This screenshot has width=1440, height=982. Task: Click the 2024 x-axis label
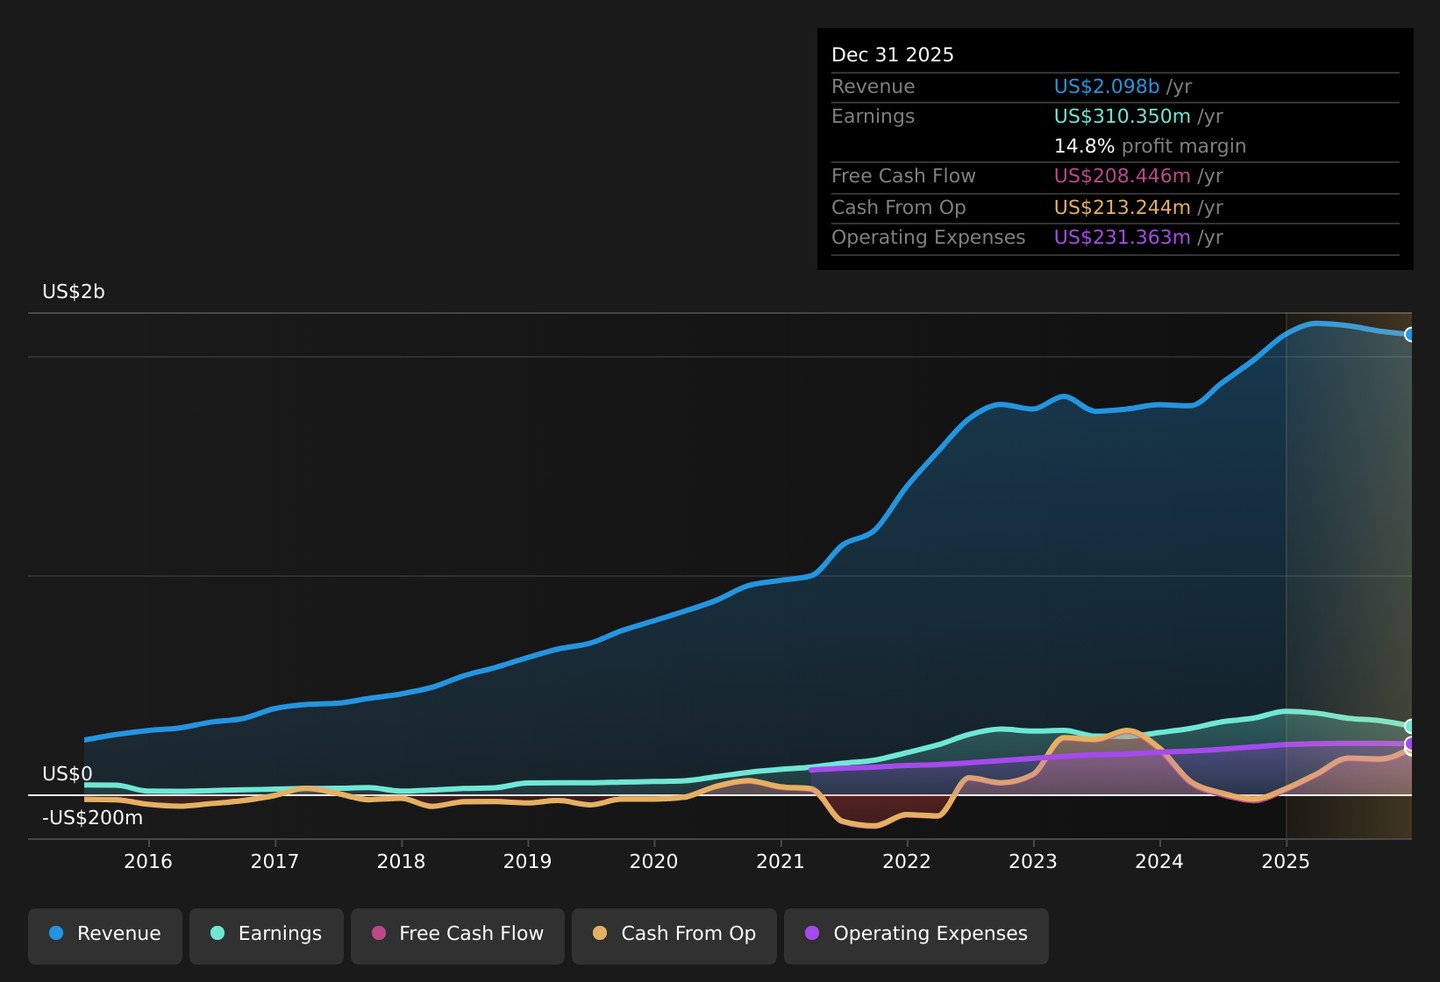tap(1159, 862)
